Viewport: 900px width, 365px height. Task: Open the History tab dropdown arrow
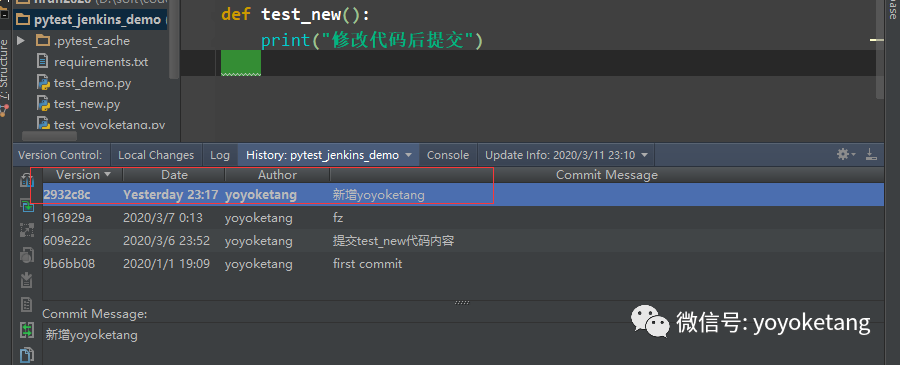tap(408, 155)
